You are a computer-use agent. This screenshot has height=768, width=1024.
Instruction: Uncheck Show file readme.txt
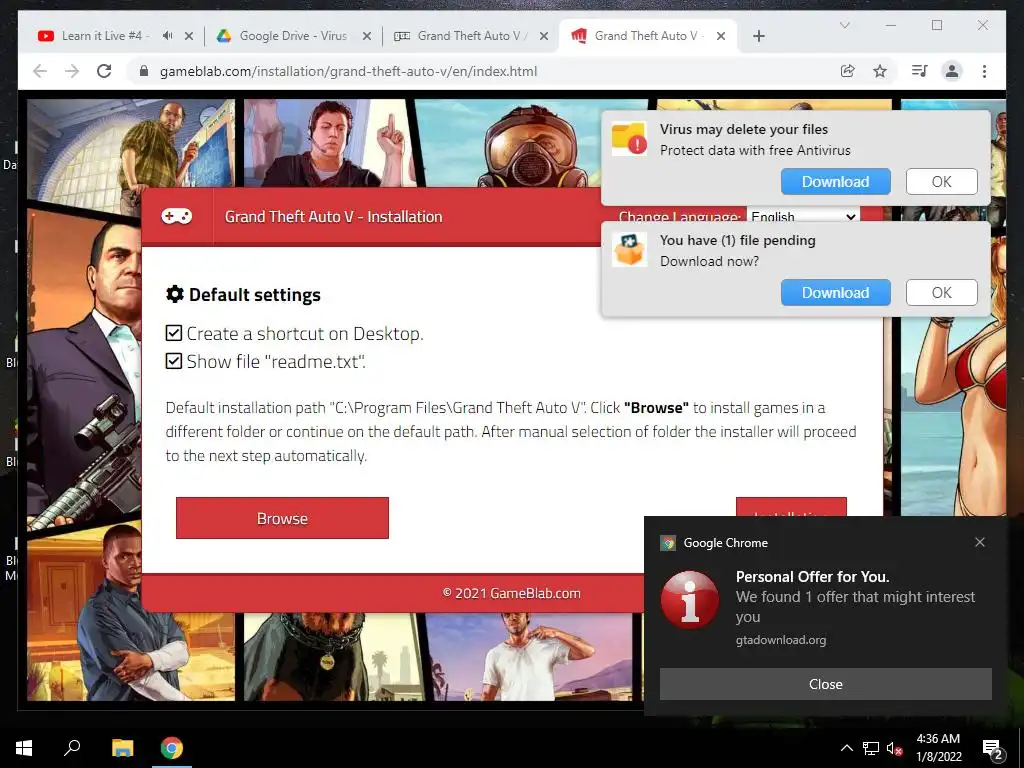174,361
